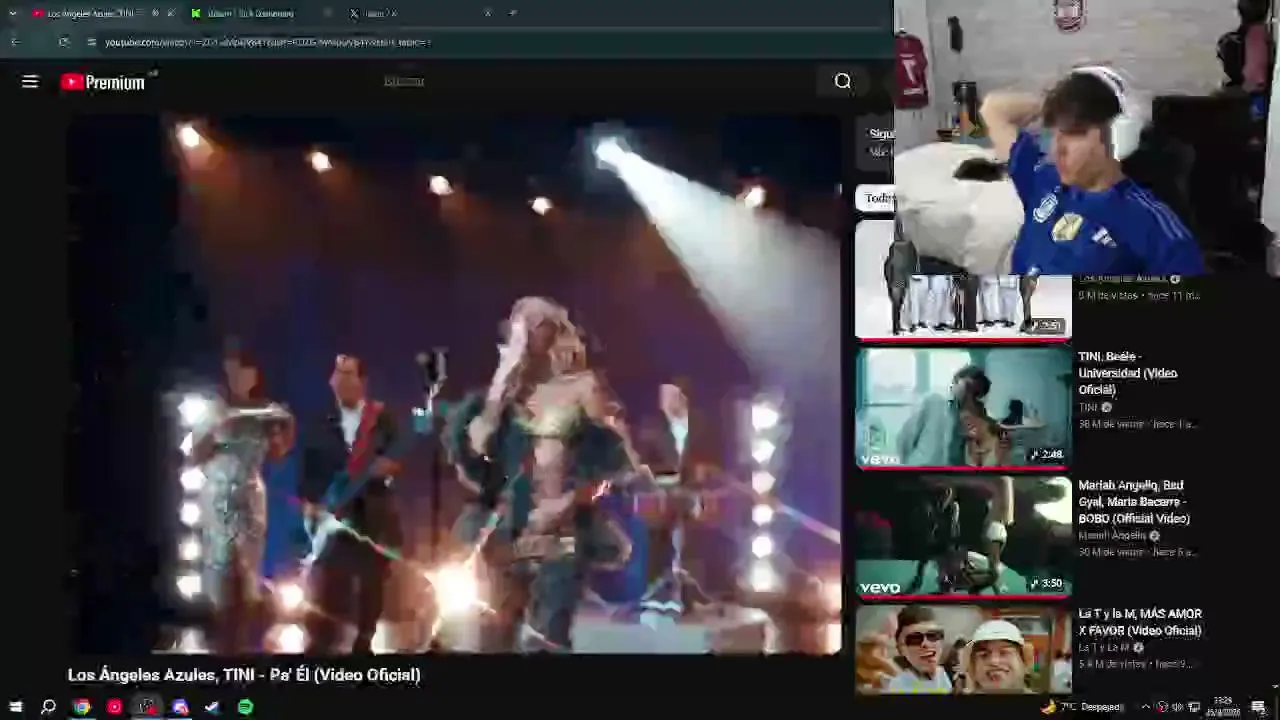Open the MÁS AMOR X FAVOR thumbnail
This screenshot has height=720, width=1280.
(x=963, y=648)
